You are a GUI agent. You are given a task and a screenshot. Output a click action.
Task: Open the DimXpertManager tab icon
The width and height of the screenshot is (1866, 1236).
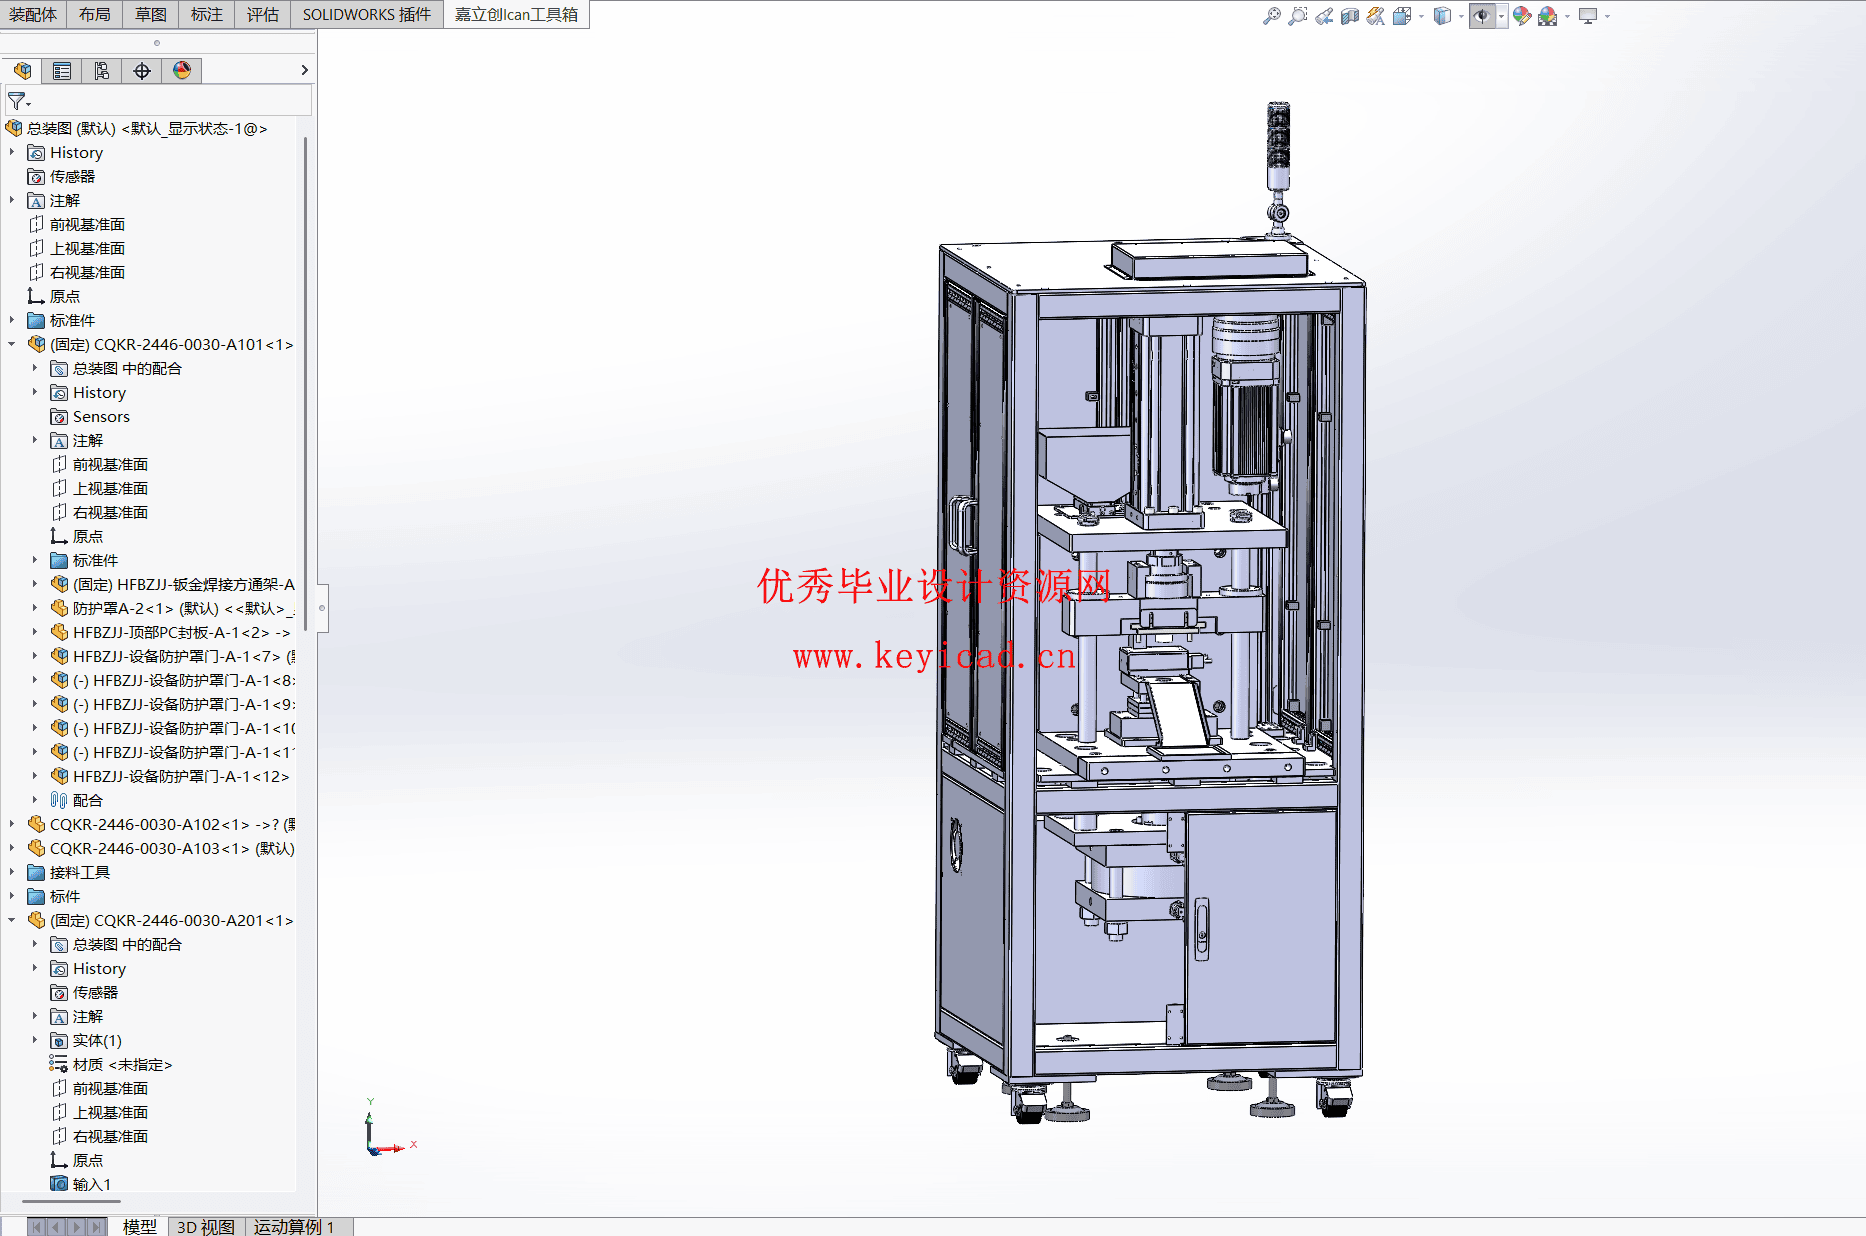142,70
